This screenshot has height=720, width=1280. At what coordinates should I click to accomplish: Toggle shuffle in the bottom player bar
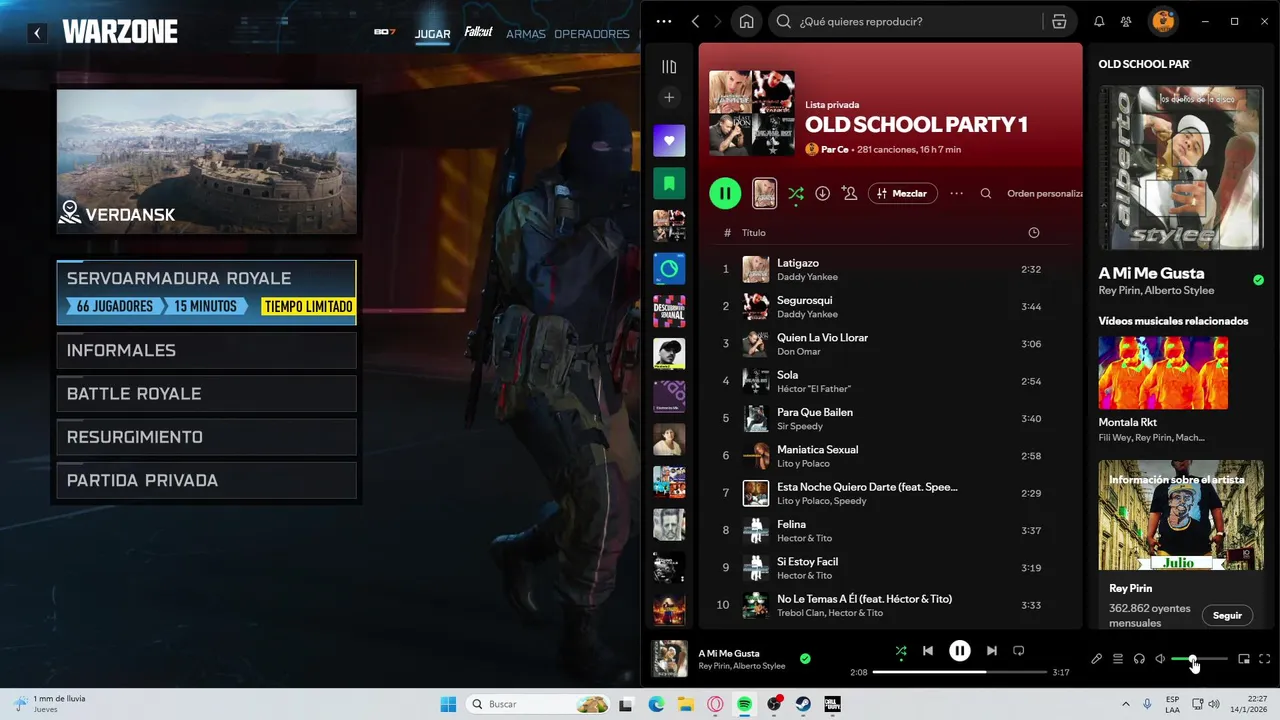901,651
